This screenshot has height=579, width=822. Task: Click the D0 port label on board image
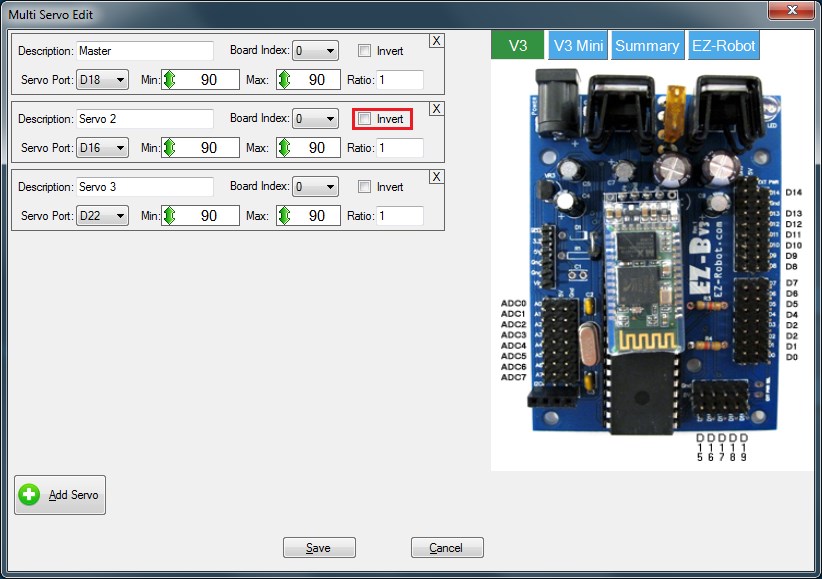(x=792, y=357)
